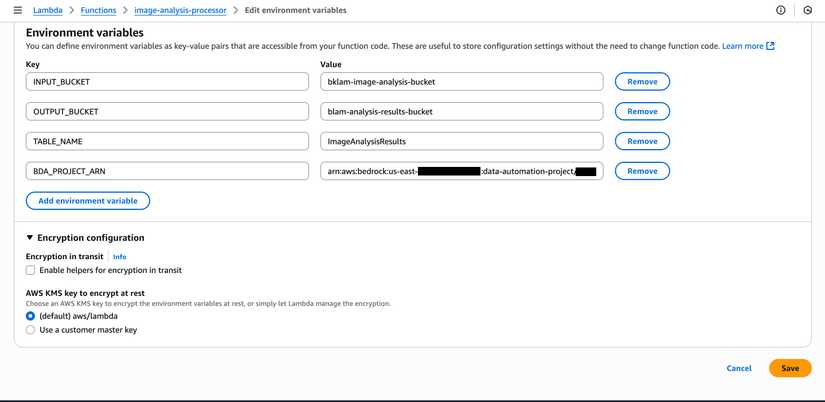
Task: Go to Lambda breadcrumb
Action: tap(47, 10)
